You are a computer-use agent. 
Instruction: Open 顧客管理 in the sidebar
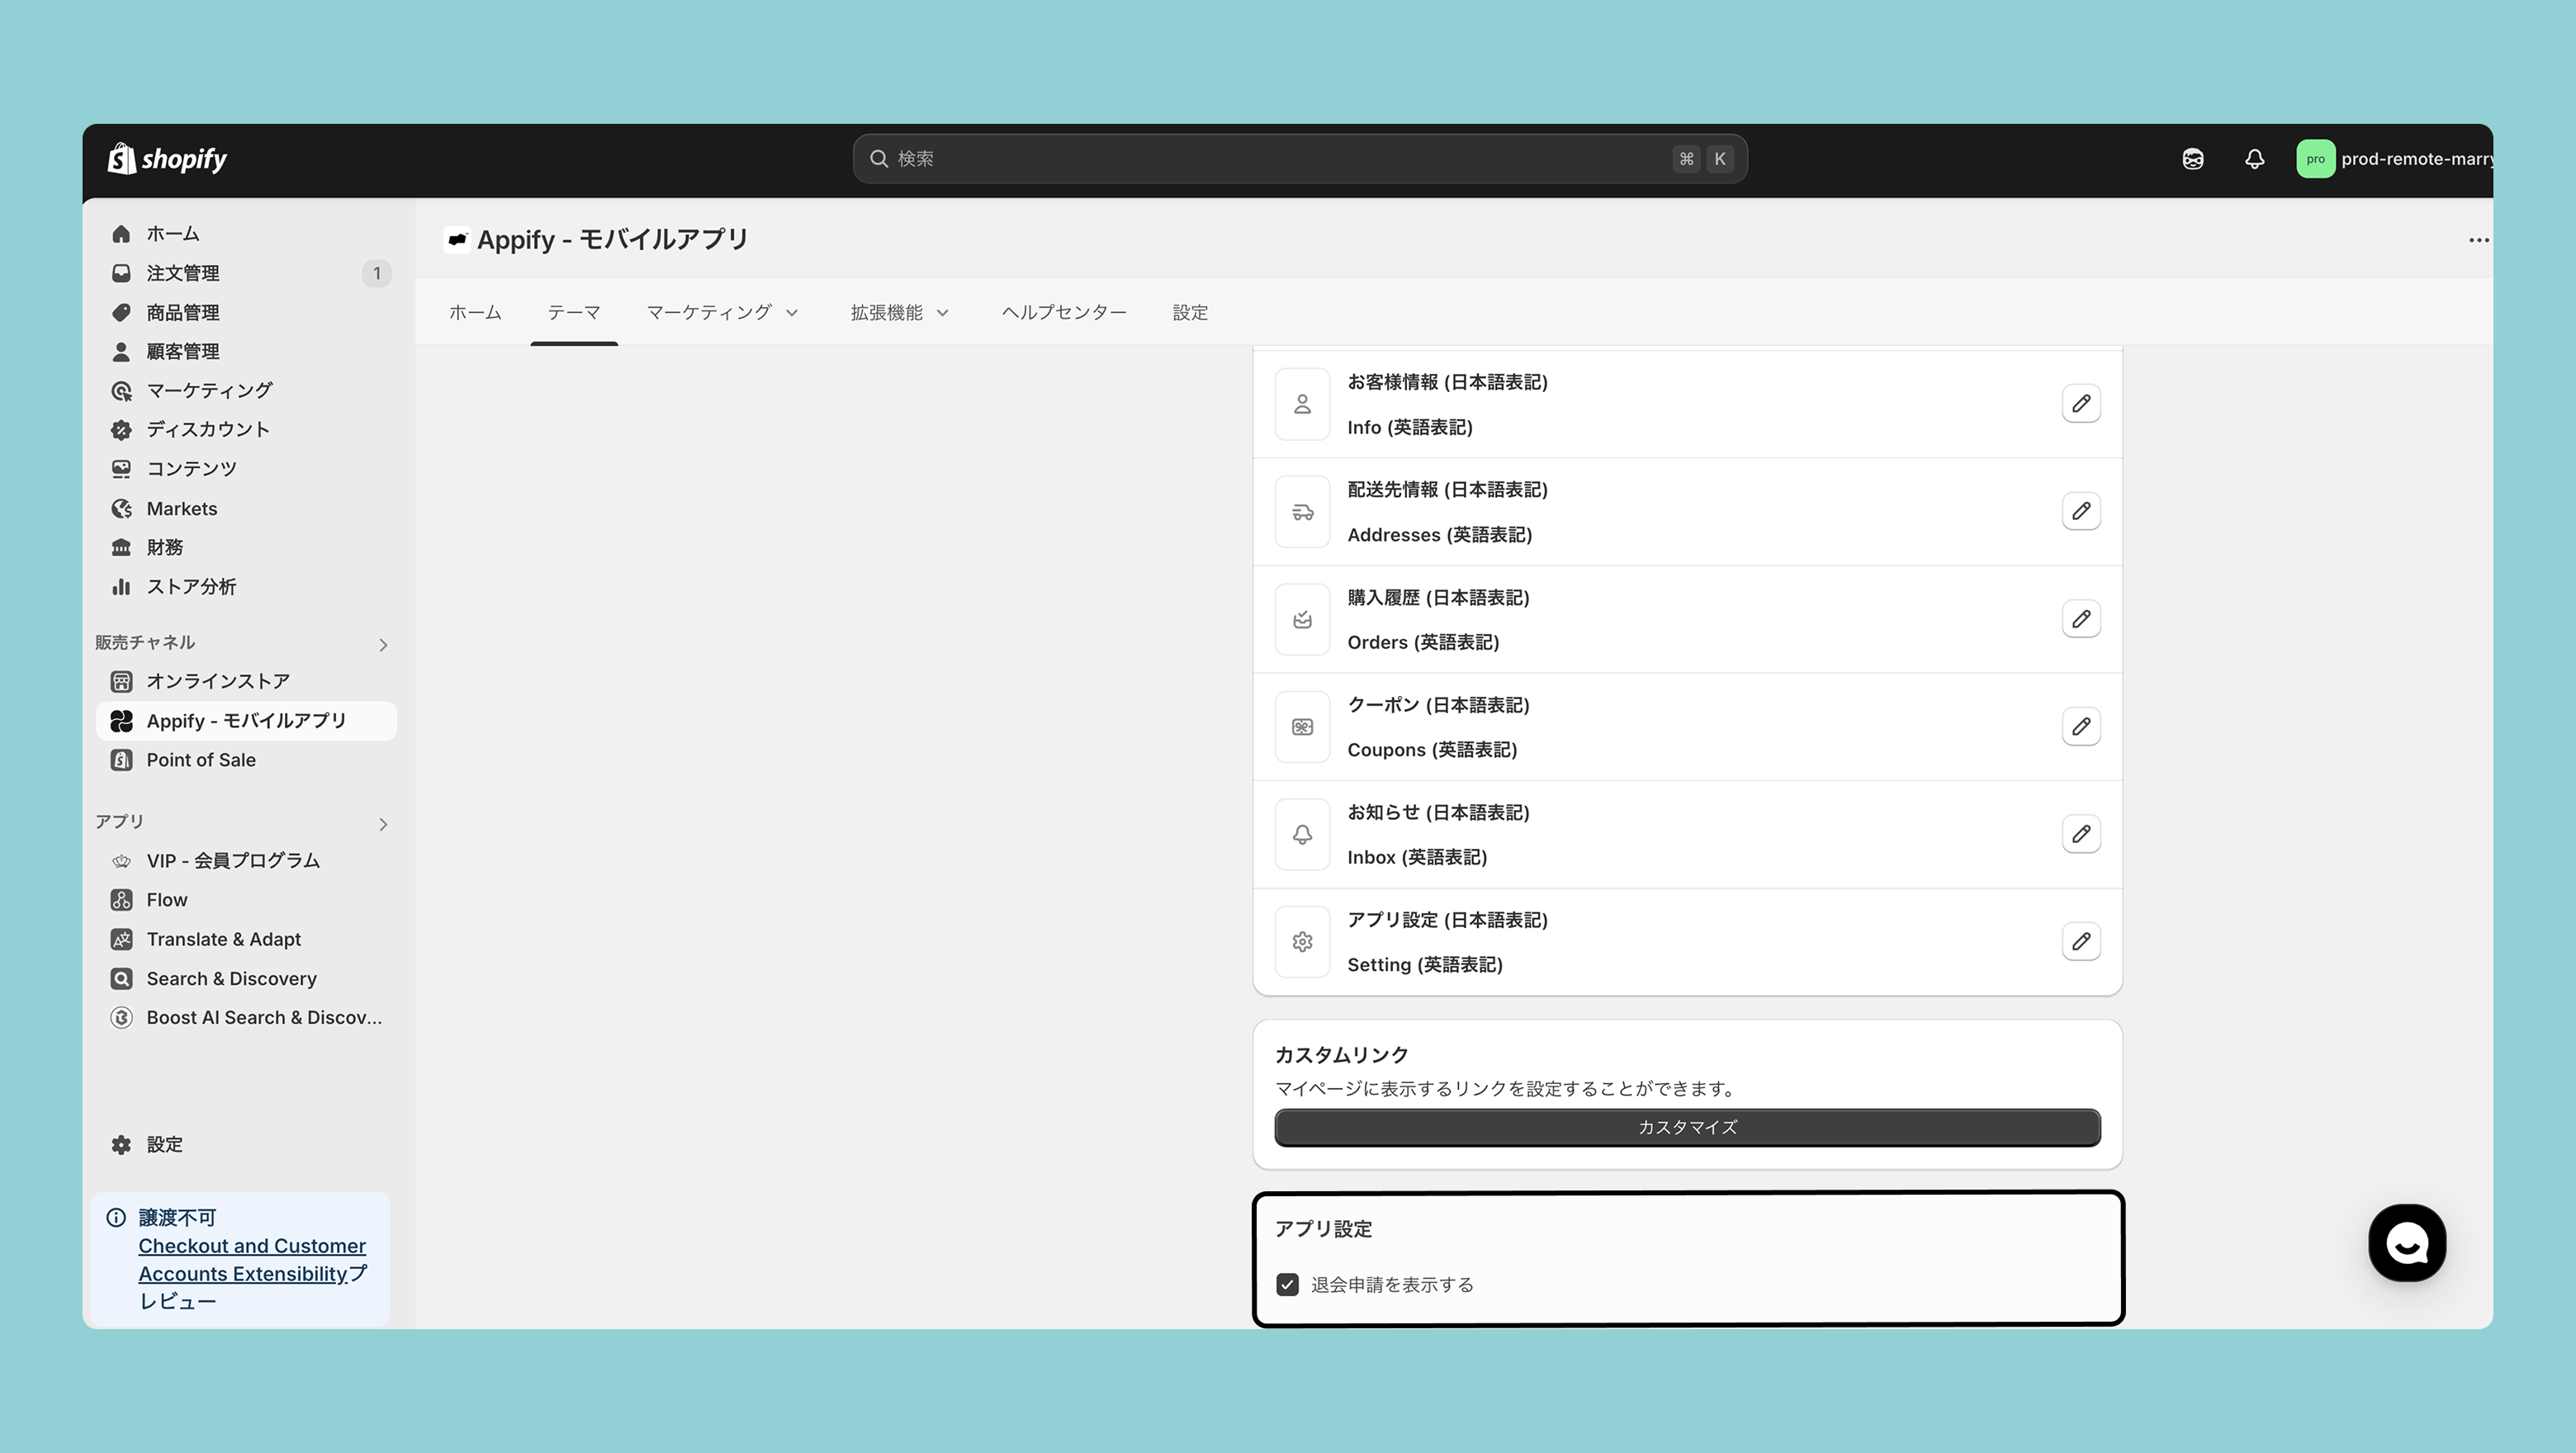click(x=246, y=352)
